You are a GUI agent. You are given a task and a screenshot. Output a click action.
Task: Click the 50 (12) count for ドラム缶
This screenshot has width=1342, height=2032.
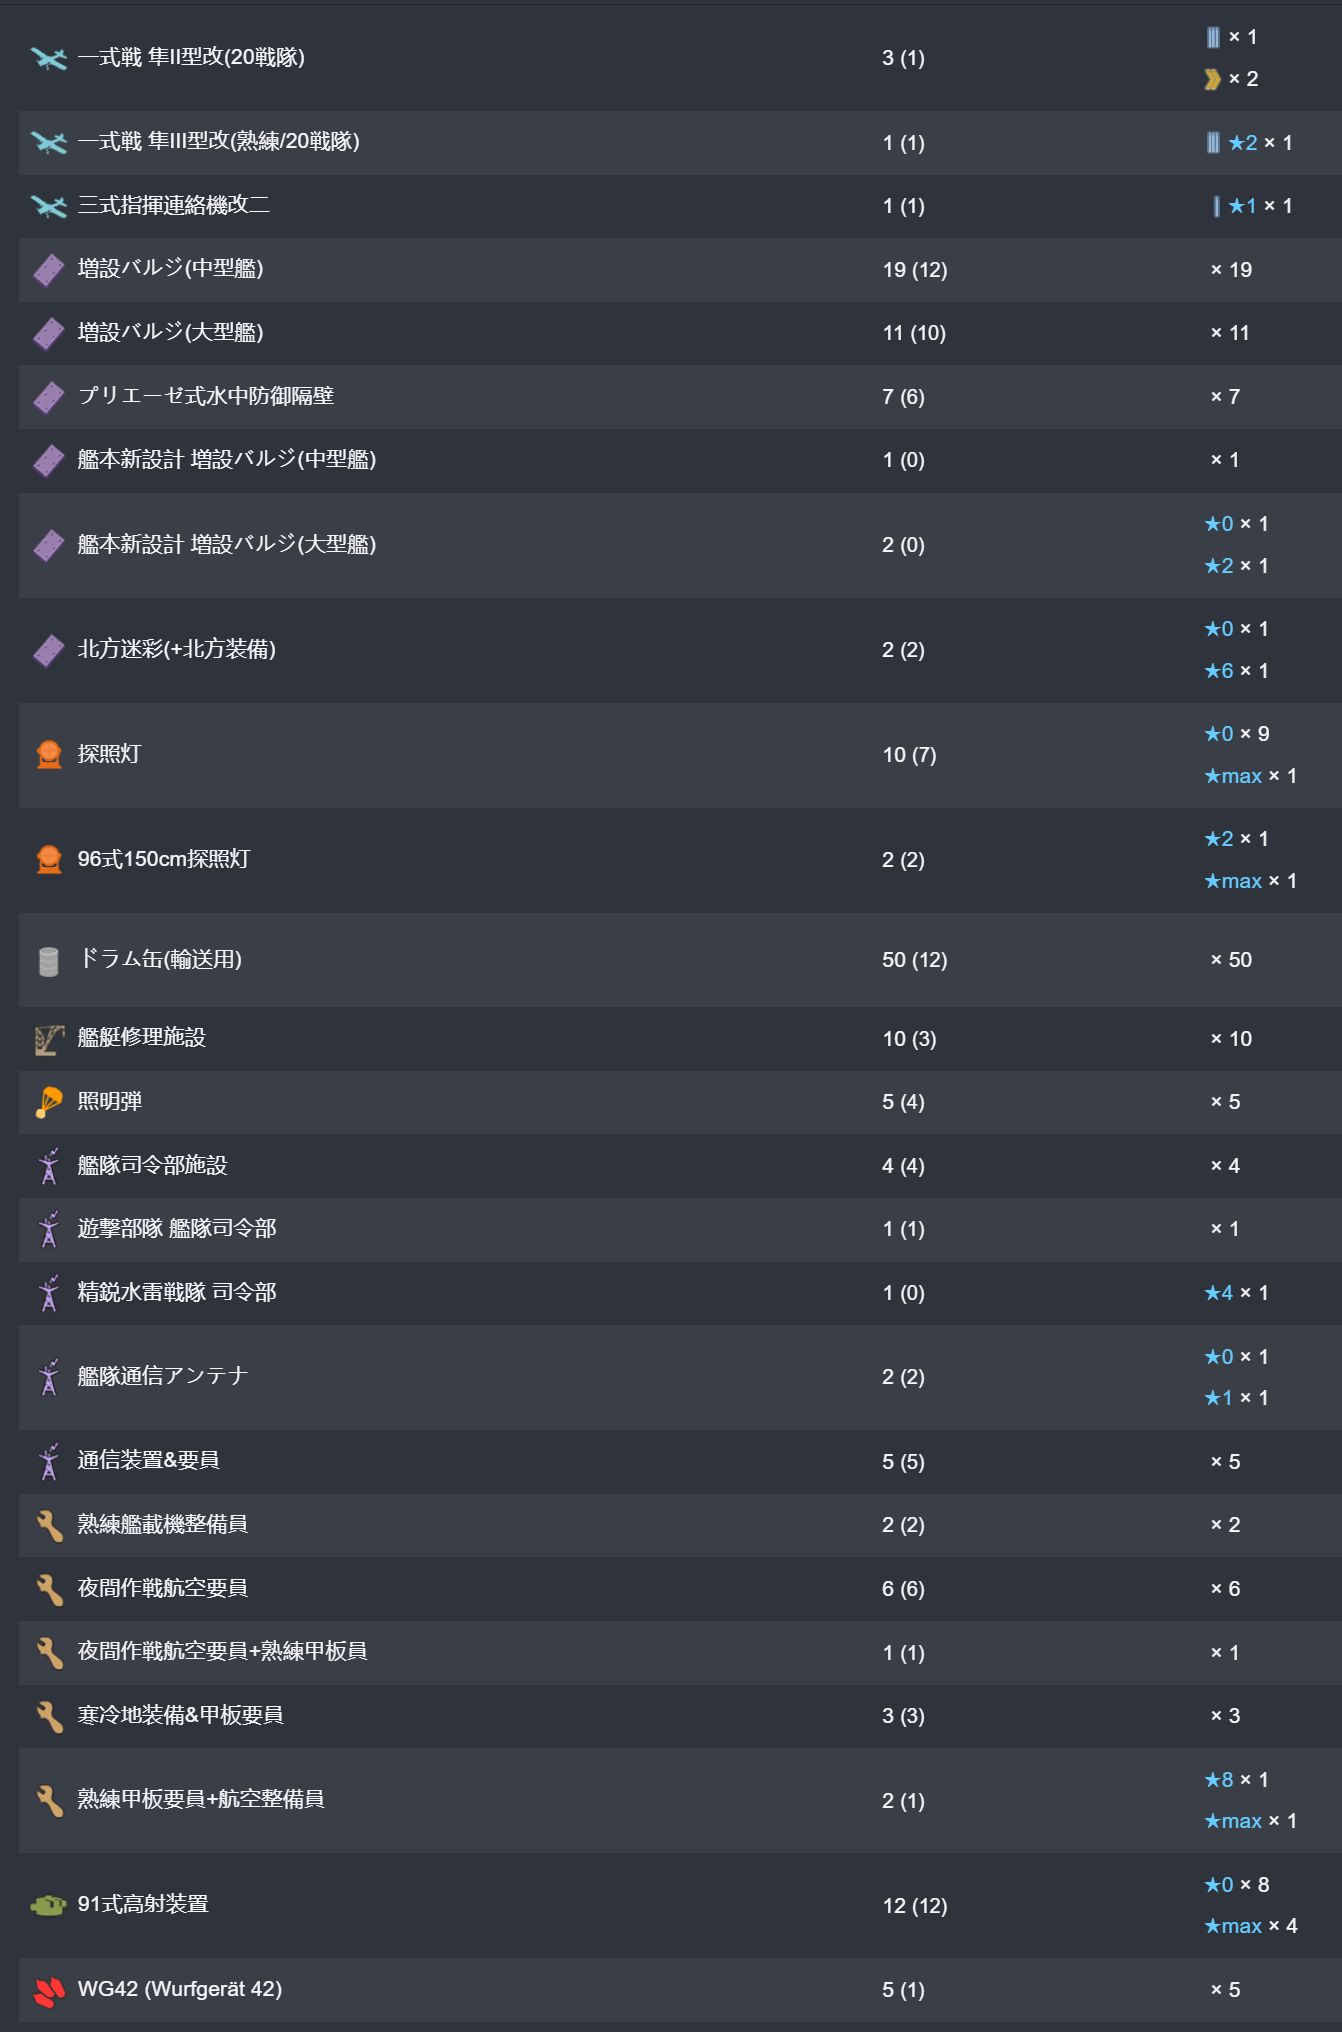pyautogui.click(x=914, y=960)
